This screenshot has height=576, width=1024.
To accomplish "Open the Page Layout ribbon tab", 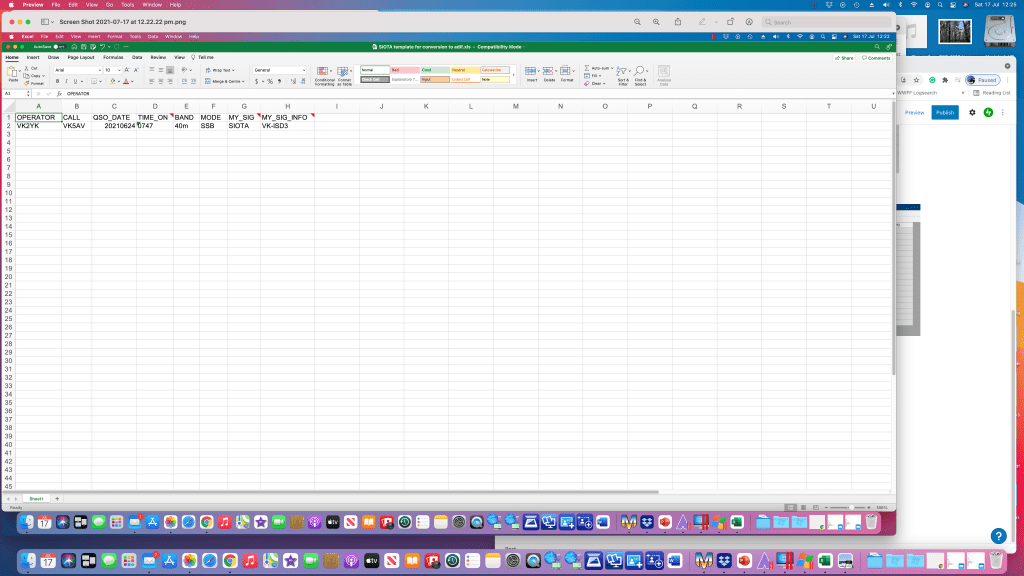I will tap(79, 57).
